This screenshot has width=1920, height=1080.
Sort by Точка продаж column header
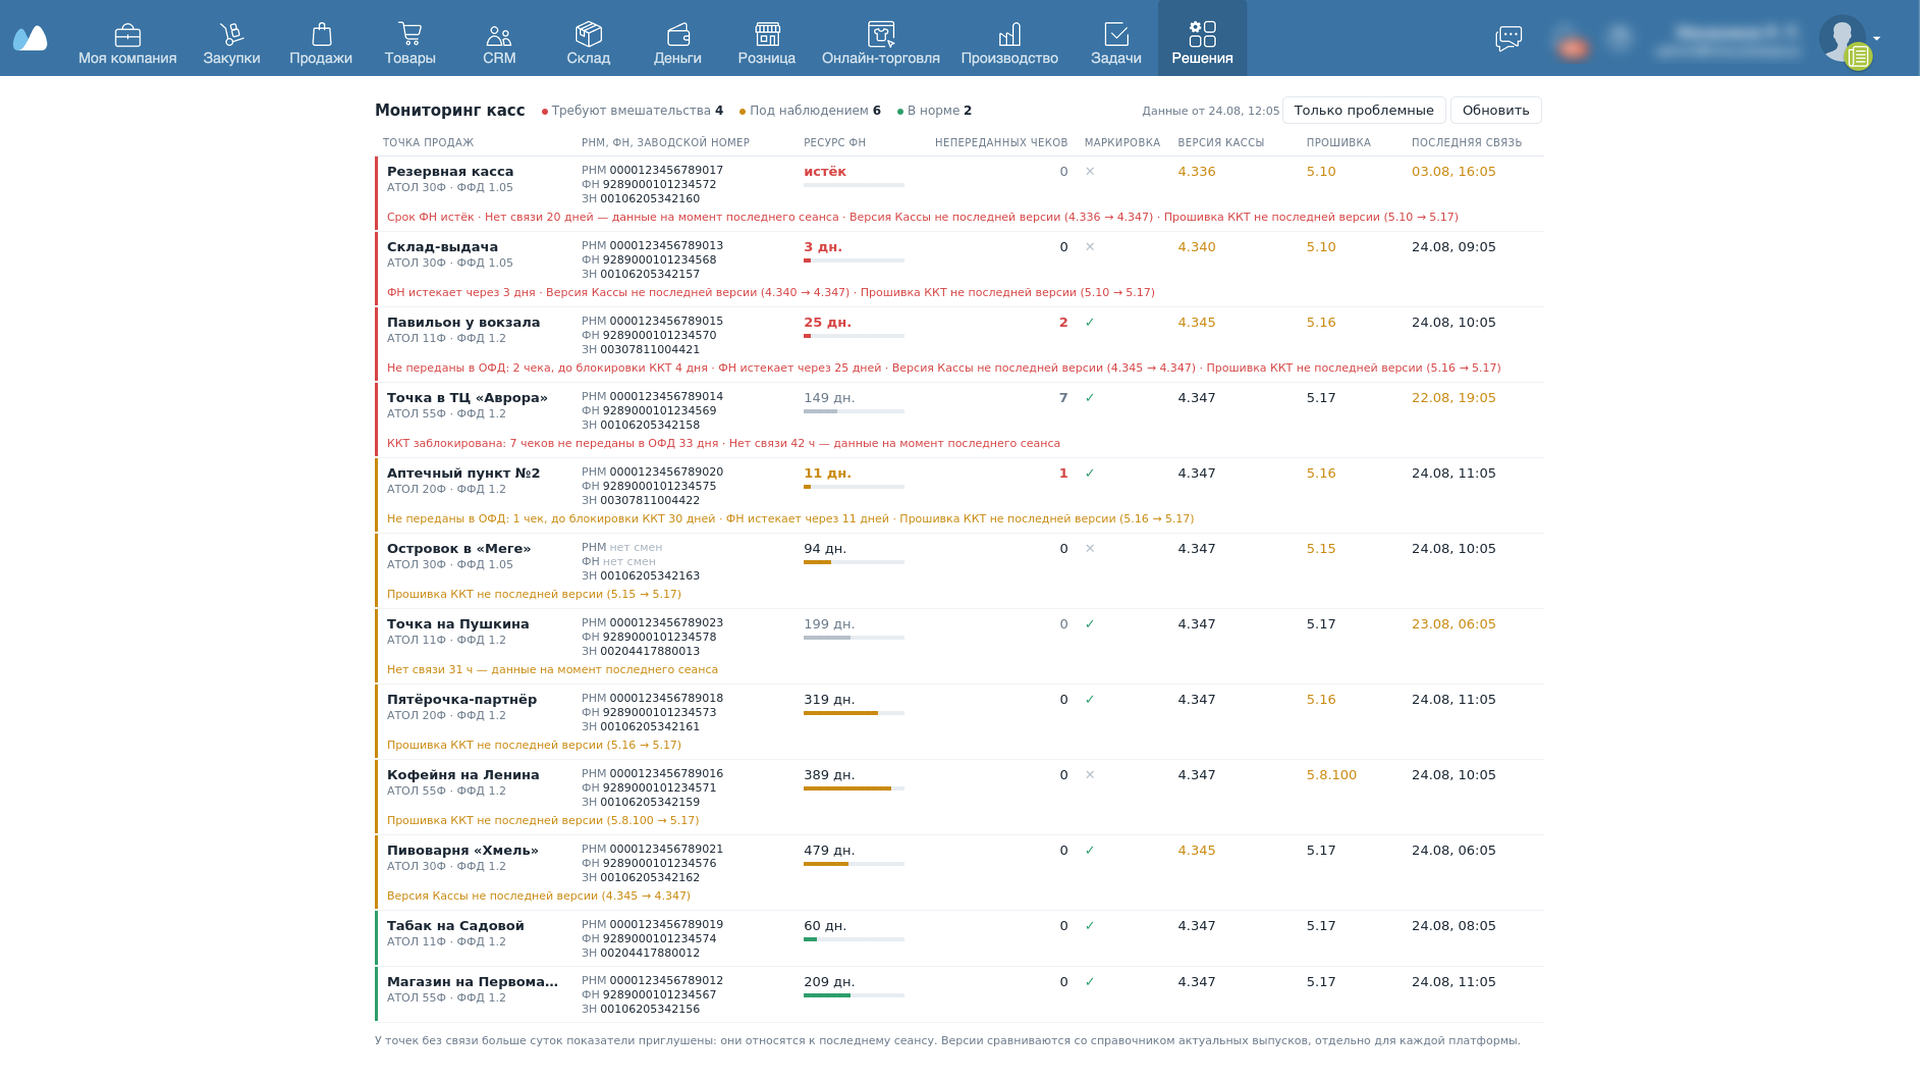click(428, 143)
